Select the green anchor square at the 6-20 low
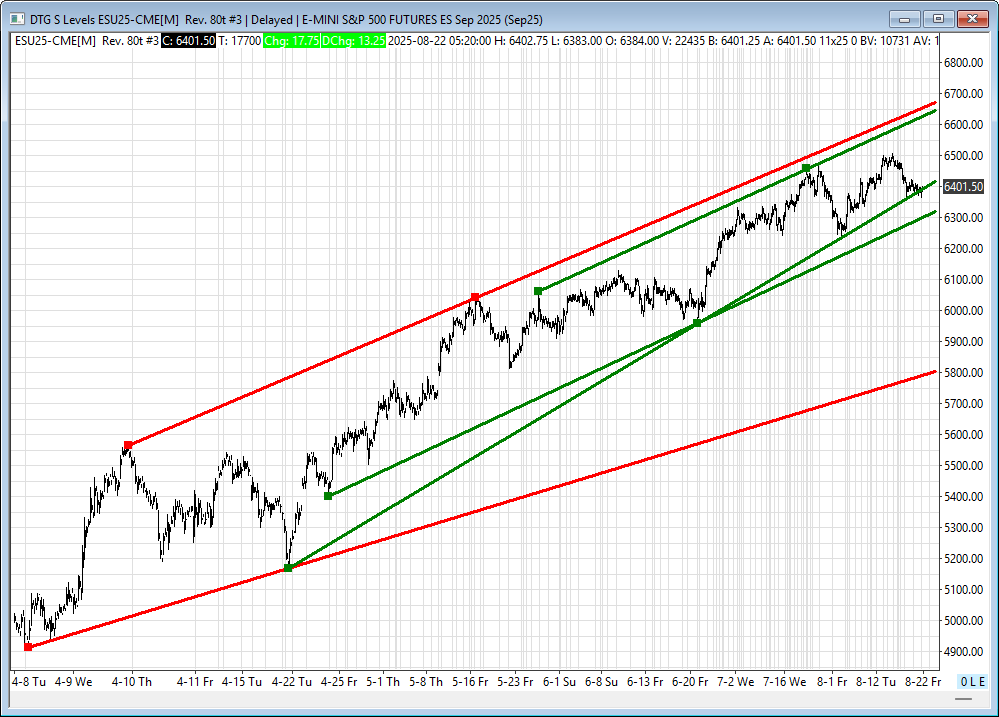This screenshot has height=717, width=999. coord(697,323)
